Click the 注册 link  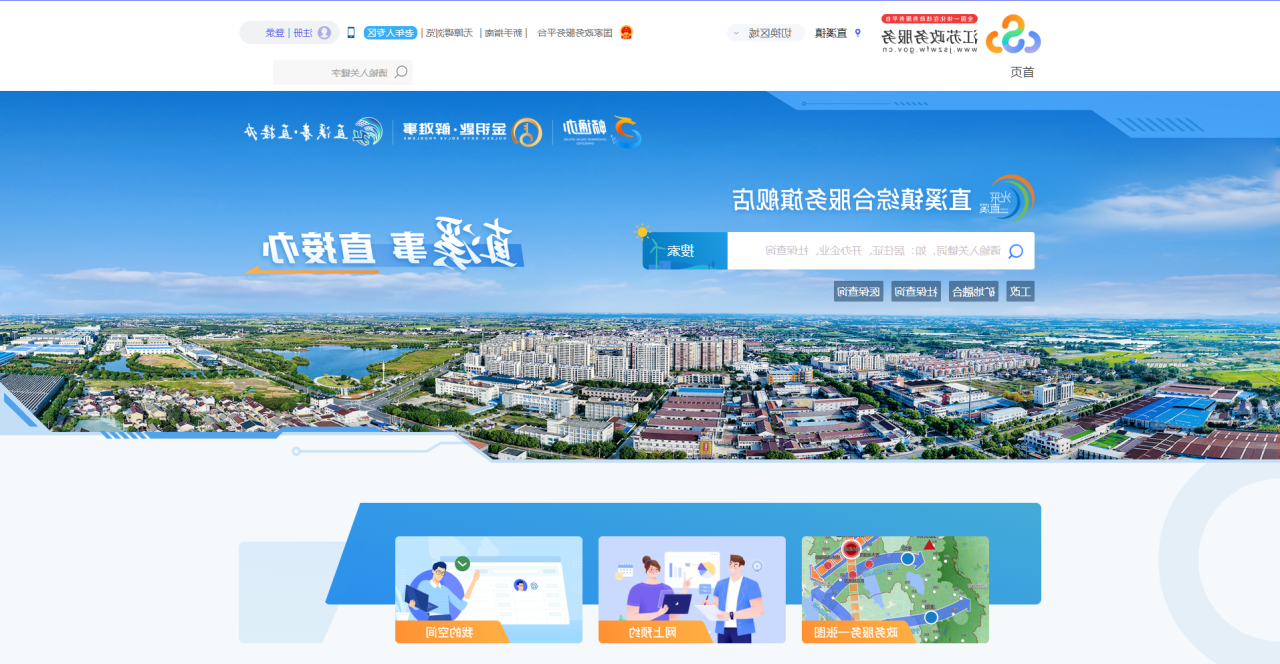click(x=302, y=33)
